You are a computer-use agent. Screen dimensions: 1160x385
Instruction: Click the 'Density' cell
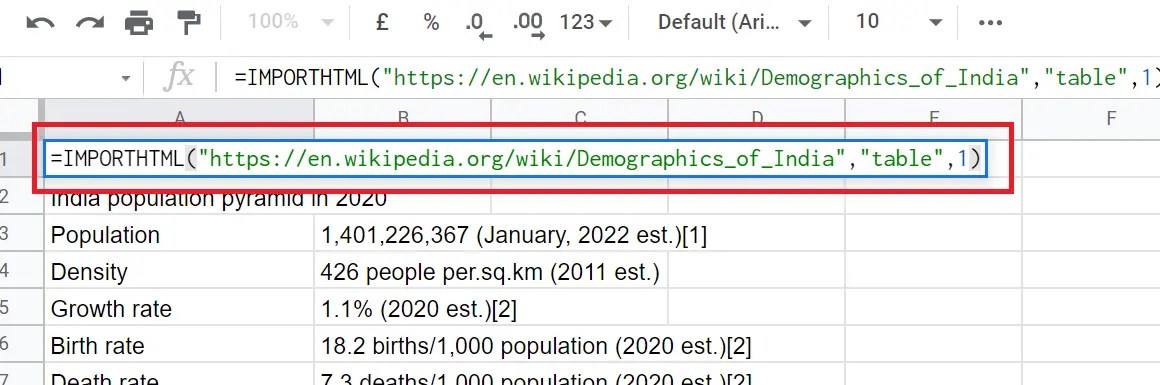pos(179,272)
